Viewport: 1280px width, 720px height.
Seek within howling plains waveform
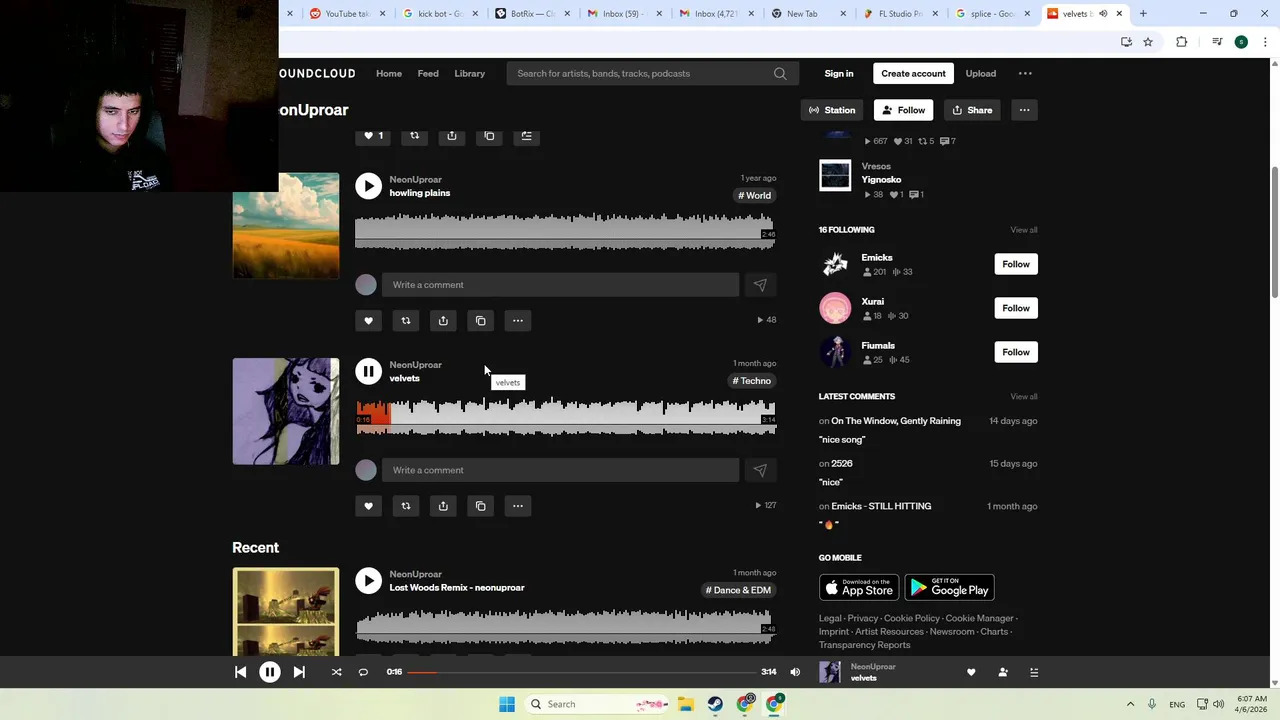(566, 231)
